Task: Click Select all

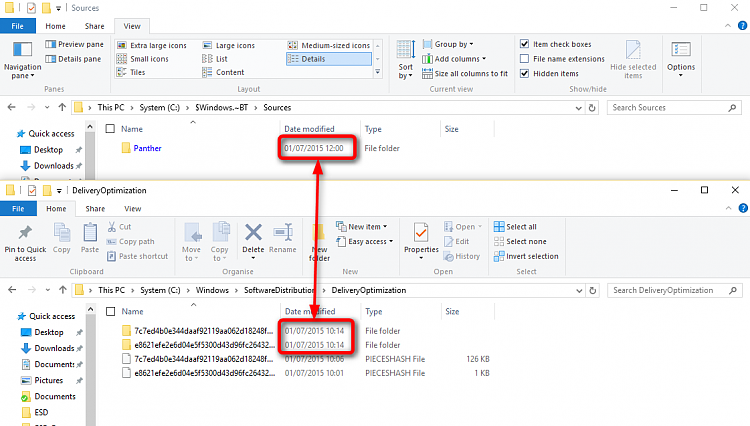Action: point(515,227)
